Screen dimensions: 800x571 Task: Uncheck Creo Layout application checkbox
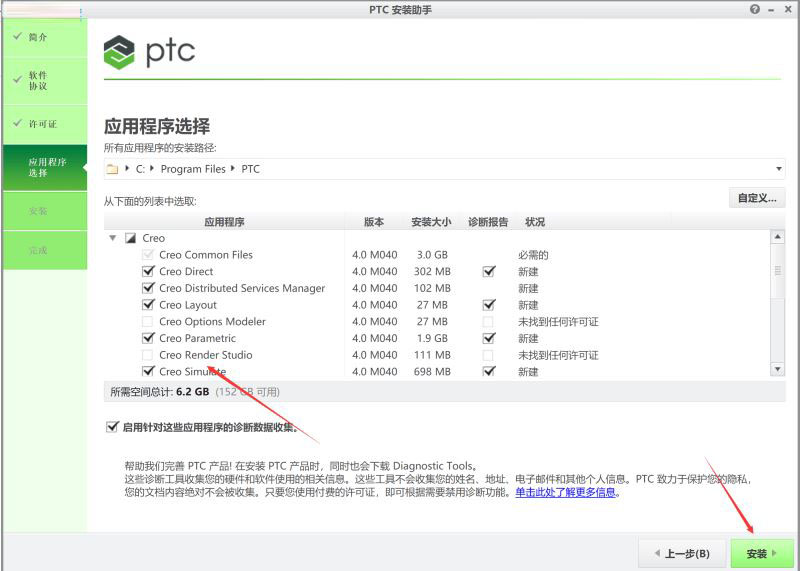click(148, 305)
